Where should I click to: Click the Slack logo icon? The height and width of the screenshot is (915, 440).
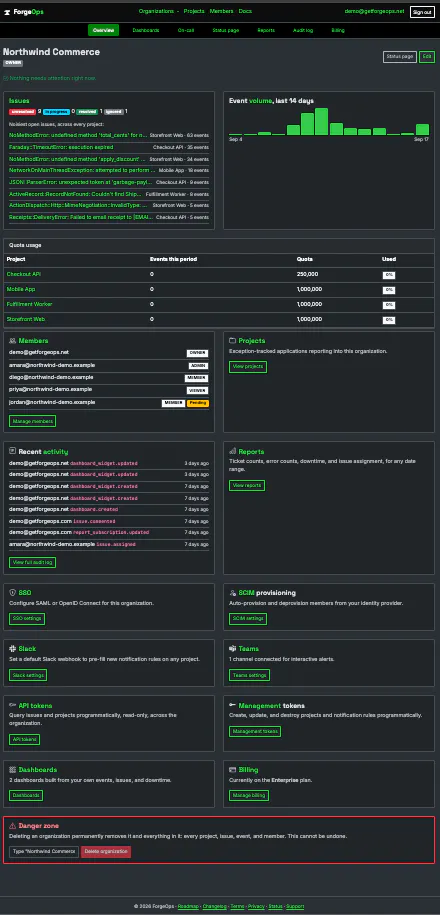(x=12, y=648)
